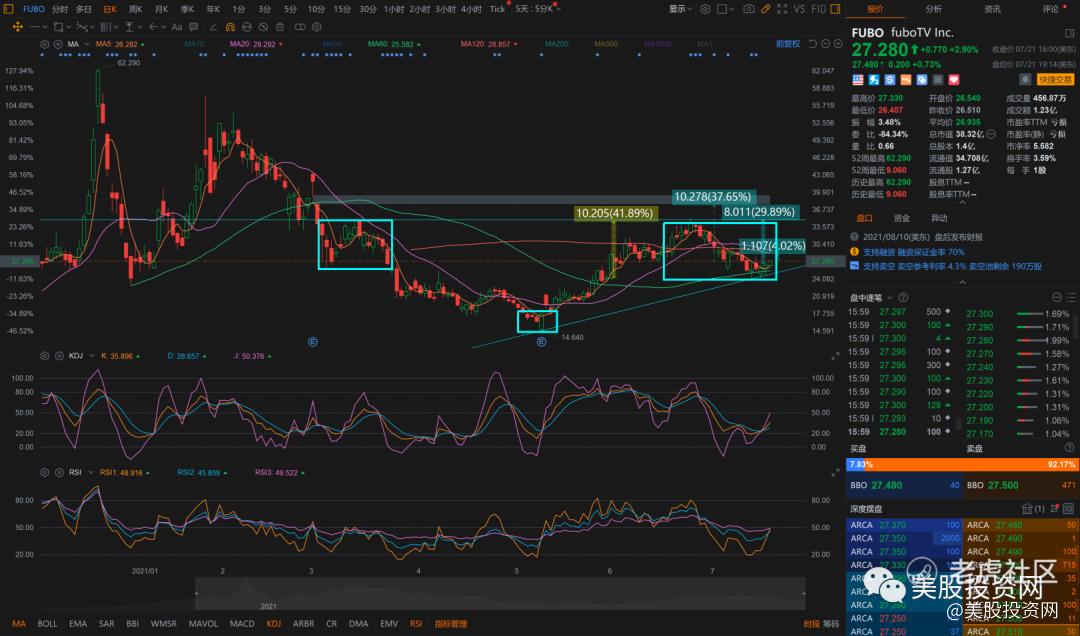Open the 5天:5分K period dropdown
The width and height of the screenshot is (1080, 636).
pos(537,9)
